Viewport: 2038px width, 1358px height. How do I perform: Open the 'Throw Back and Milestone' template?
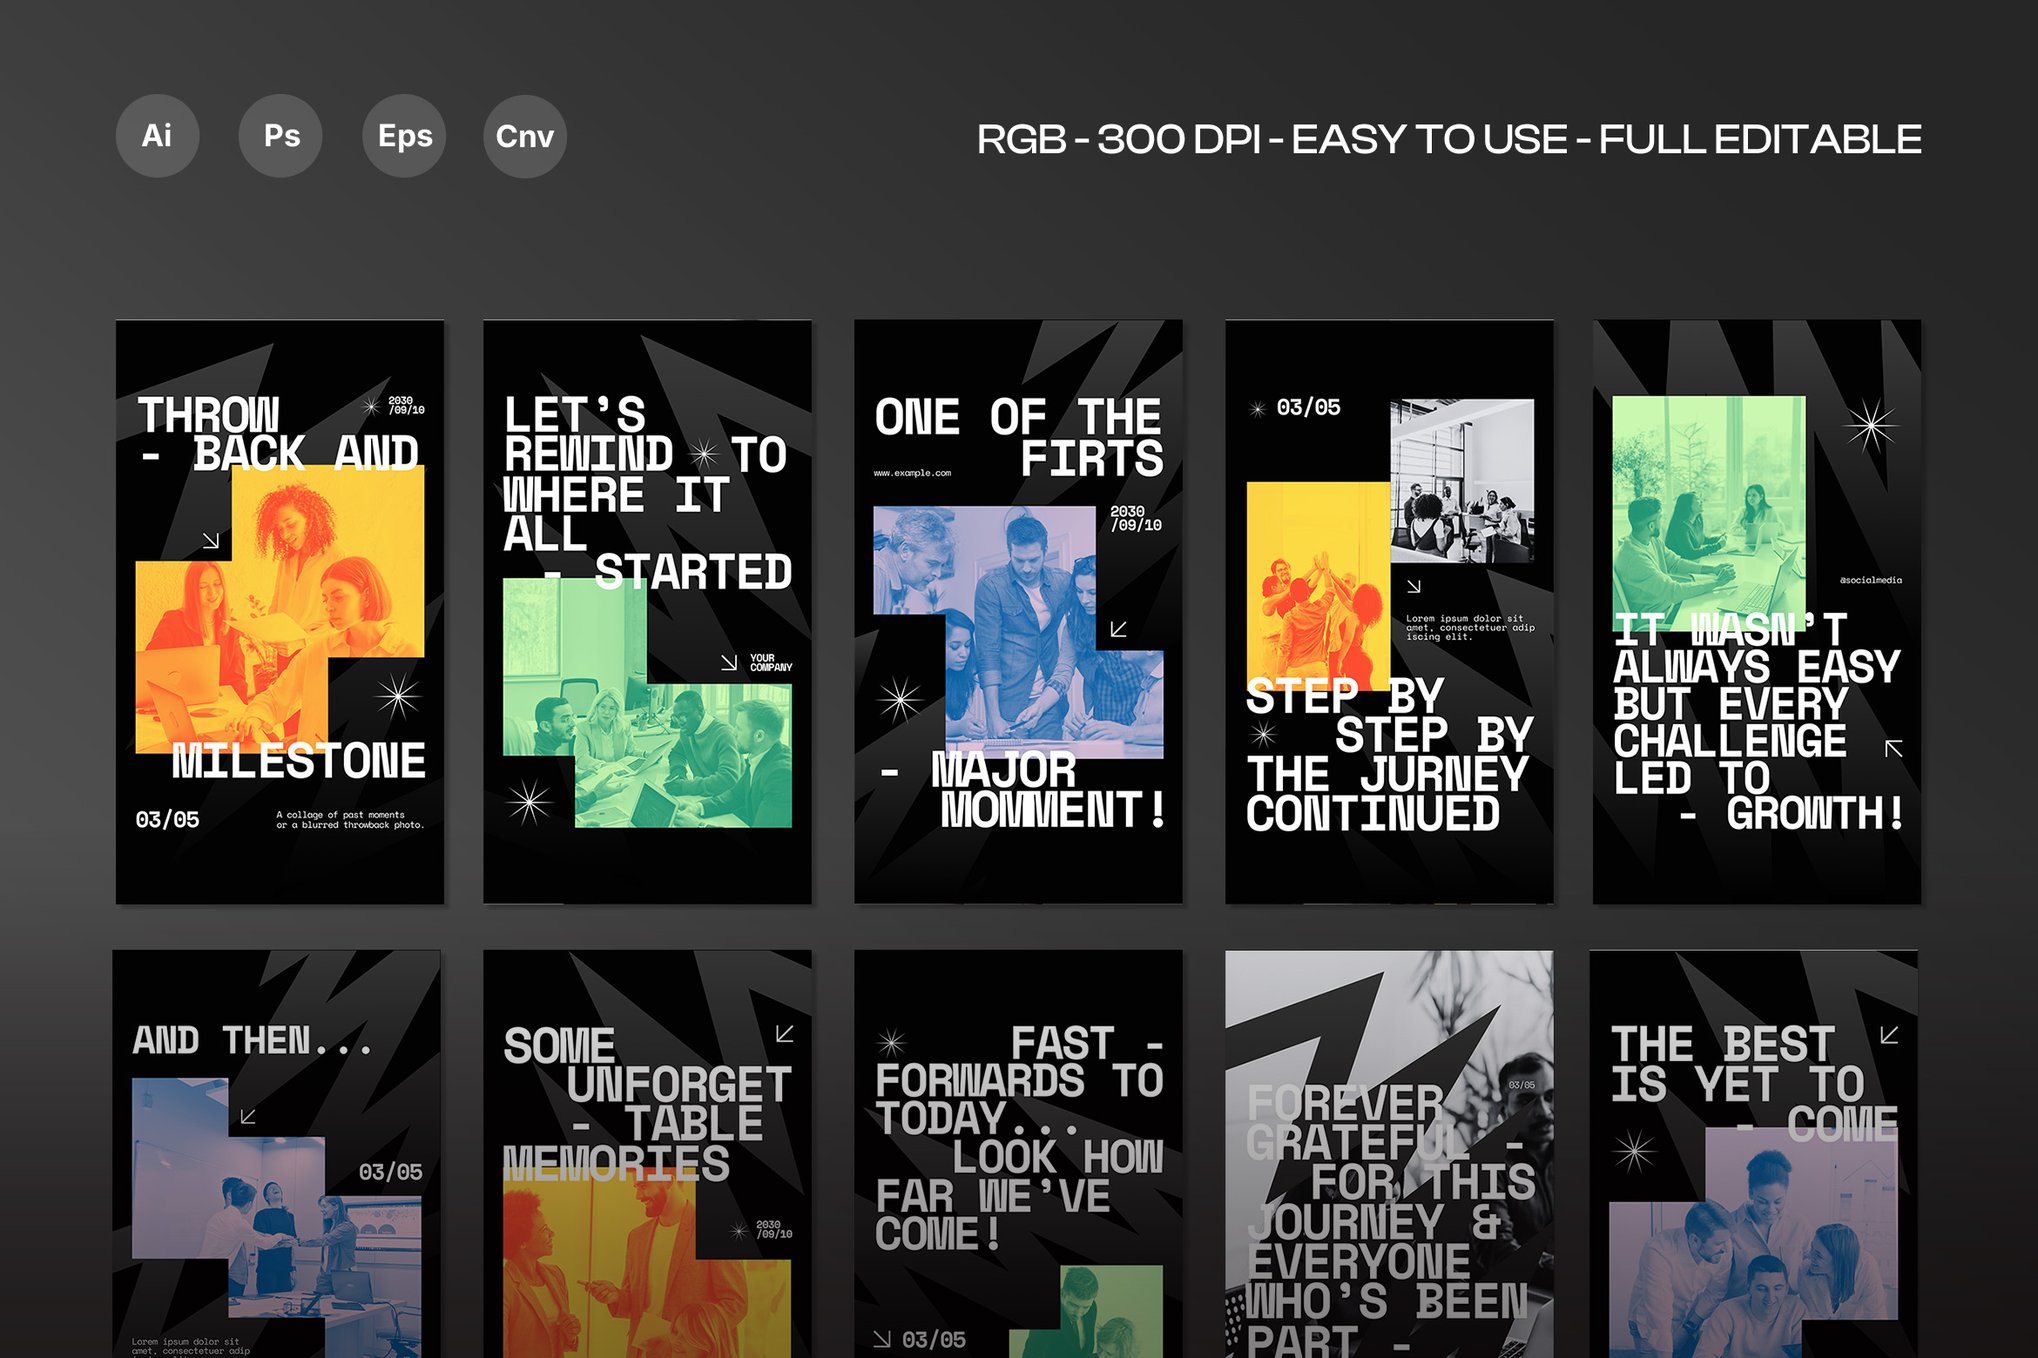pos(280,612)
